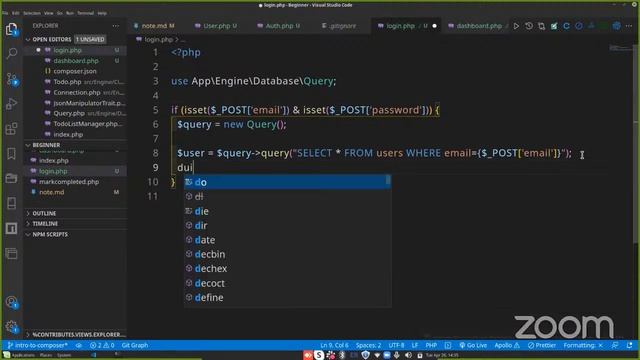
Task: Click the intro-to-composer branch in status bar
Action: tap(38, 345)
